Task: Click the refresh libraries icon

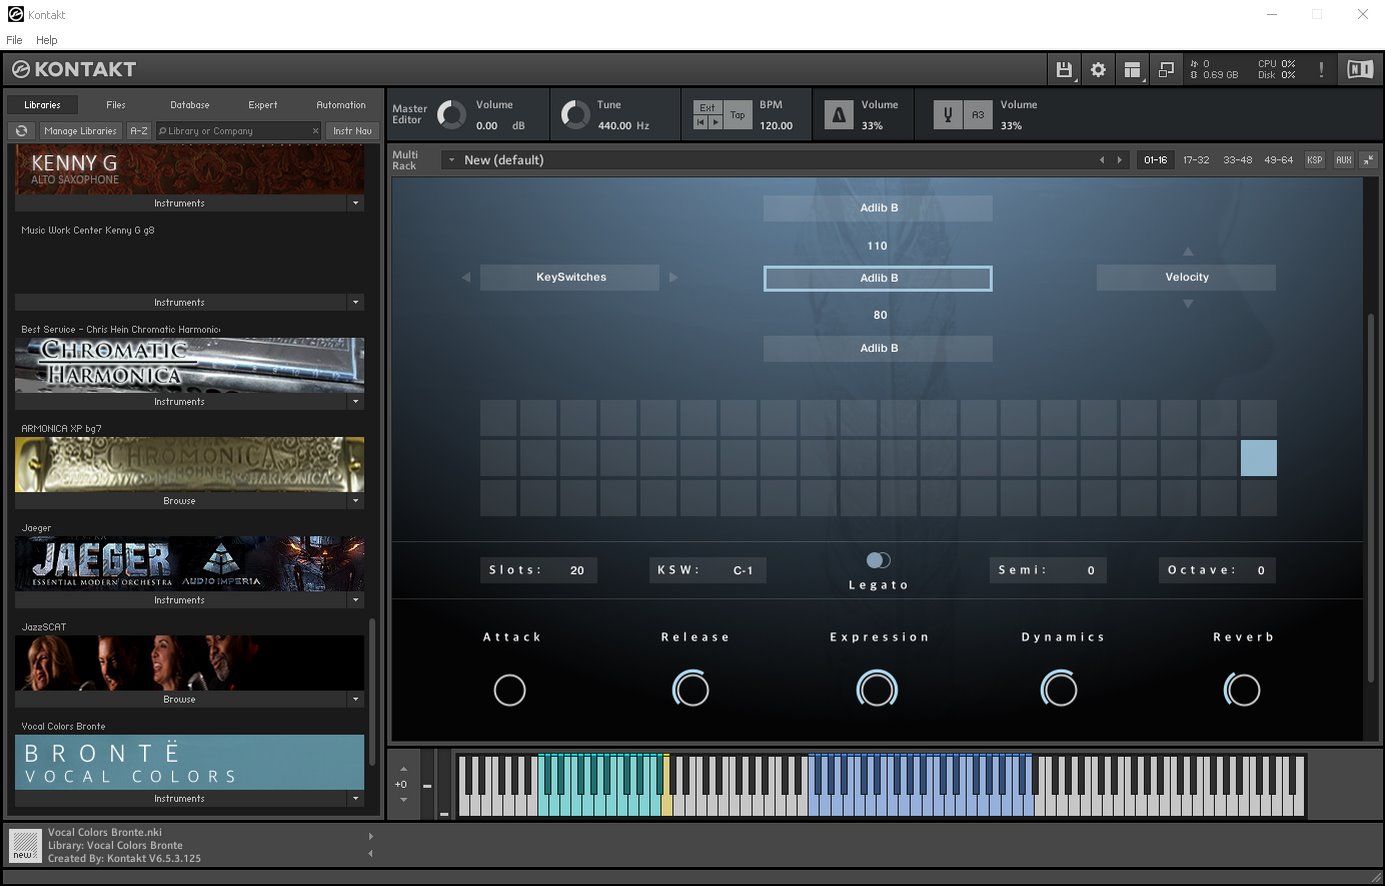Action: pos(21,131)
